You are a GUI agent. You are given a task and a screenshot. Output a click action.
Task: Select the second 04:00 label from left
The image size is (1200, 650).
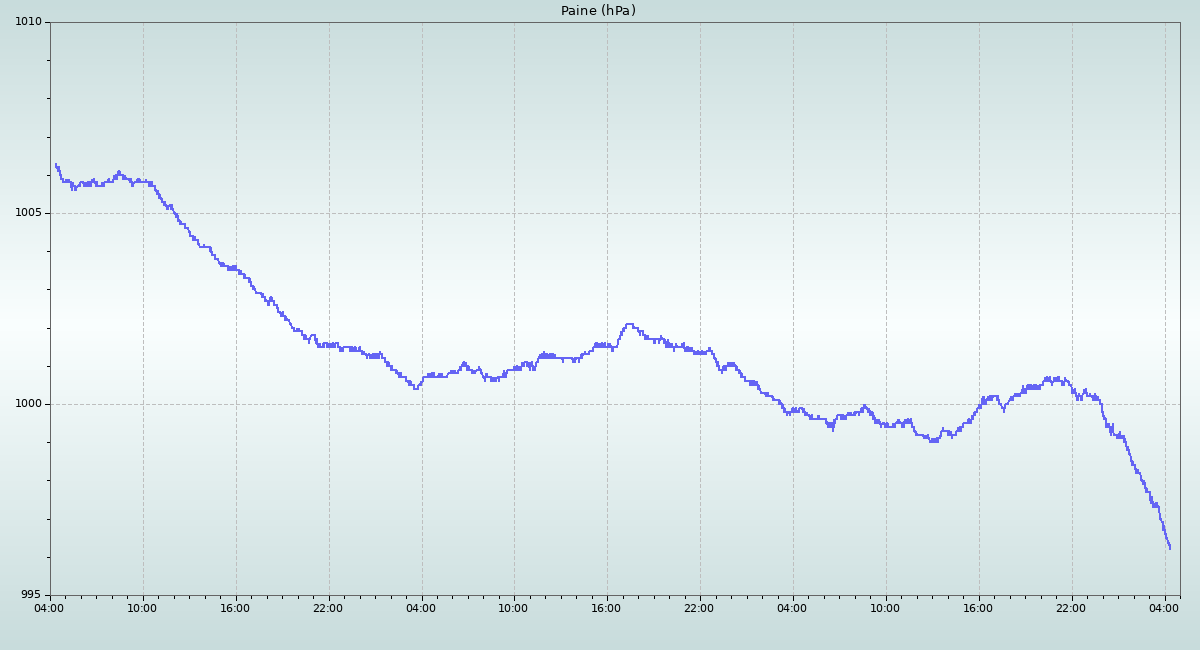(421, 608)
